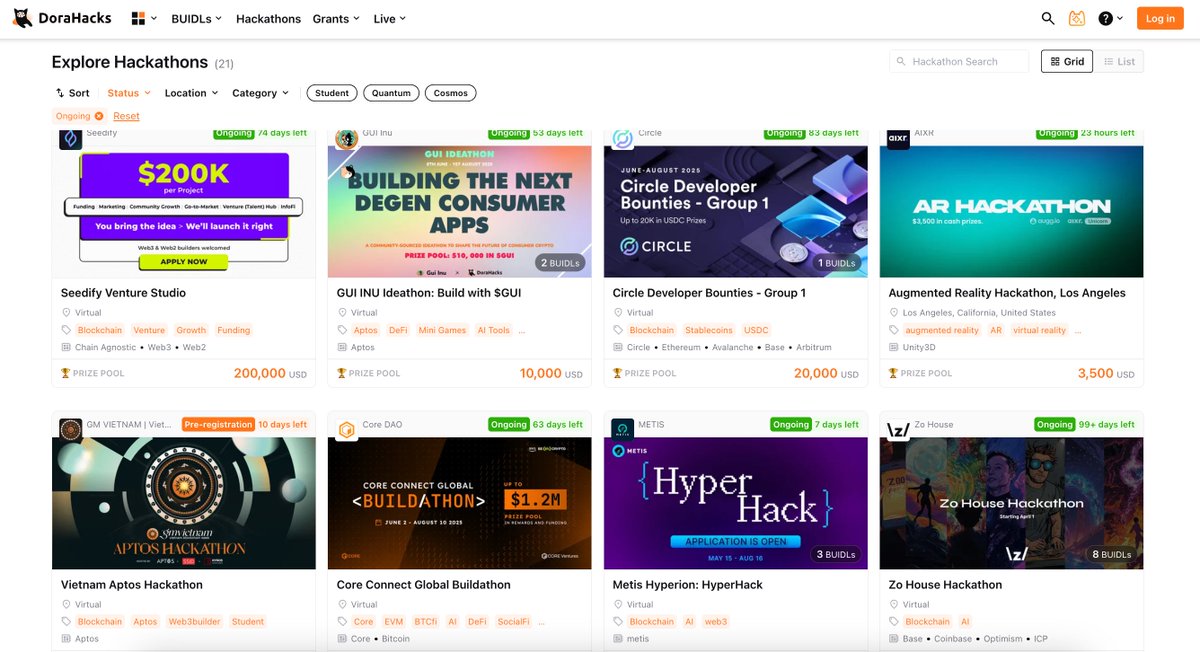Screen dimensions: 1200x652
Task: Go to Hackathons nav item
Action: (x=268, y=18)
